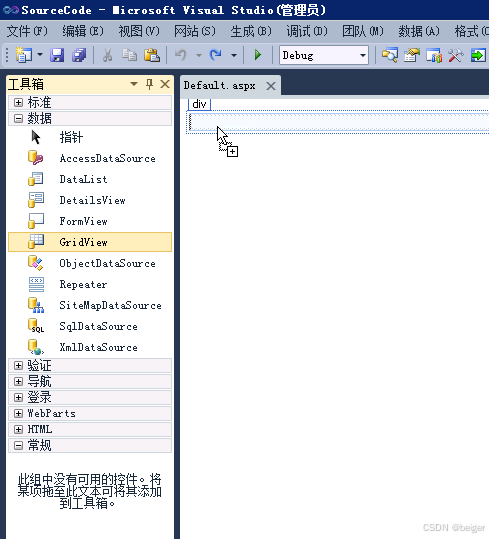489x539 pixels.
Task: Open the Debug configuration combo box
Action: (x=324, y=55)
